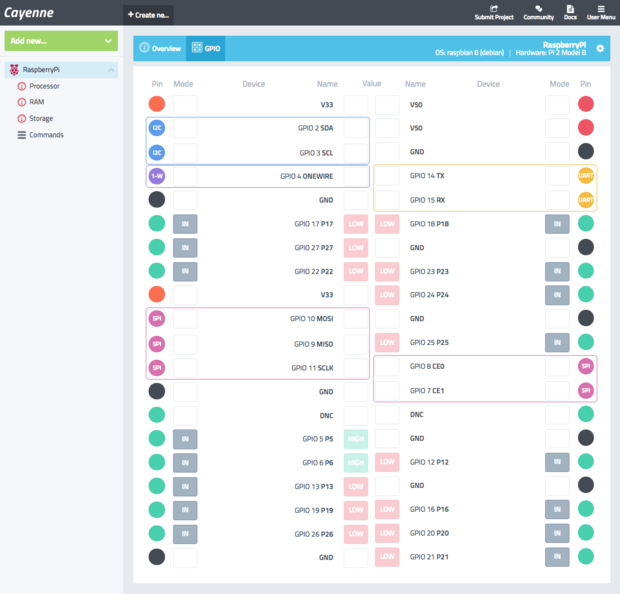The height and width of the screenshot is (594, 620).
Task: Click the SPI pin for GPIO 11 SCLK
Action: pos(157,368)
